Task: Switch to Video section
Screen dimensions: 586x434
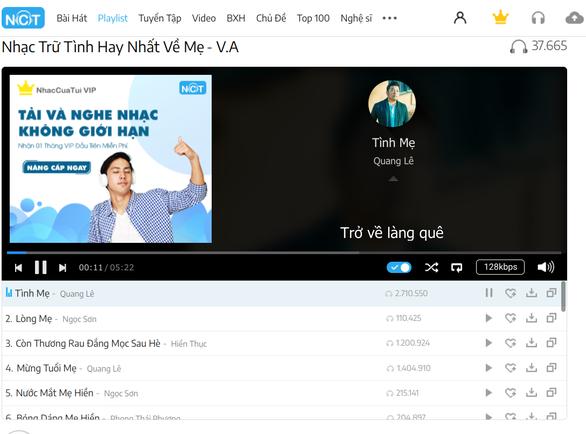Action: 204,18
